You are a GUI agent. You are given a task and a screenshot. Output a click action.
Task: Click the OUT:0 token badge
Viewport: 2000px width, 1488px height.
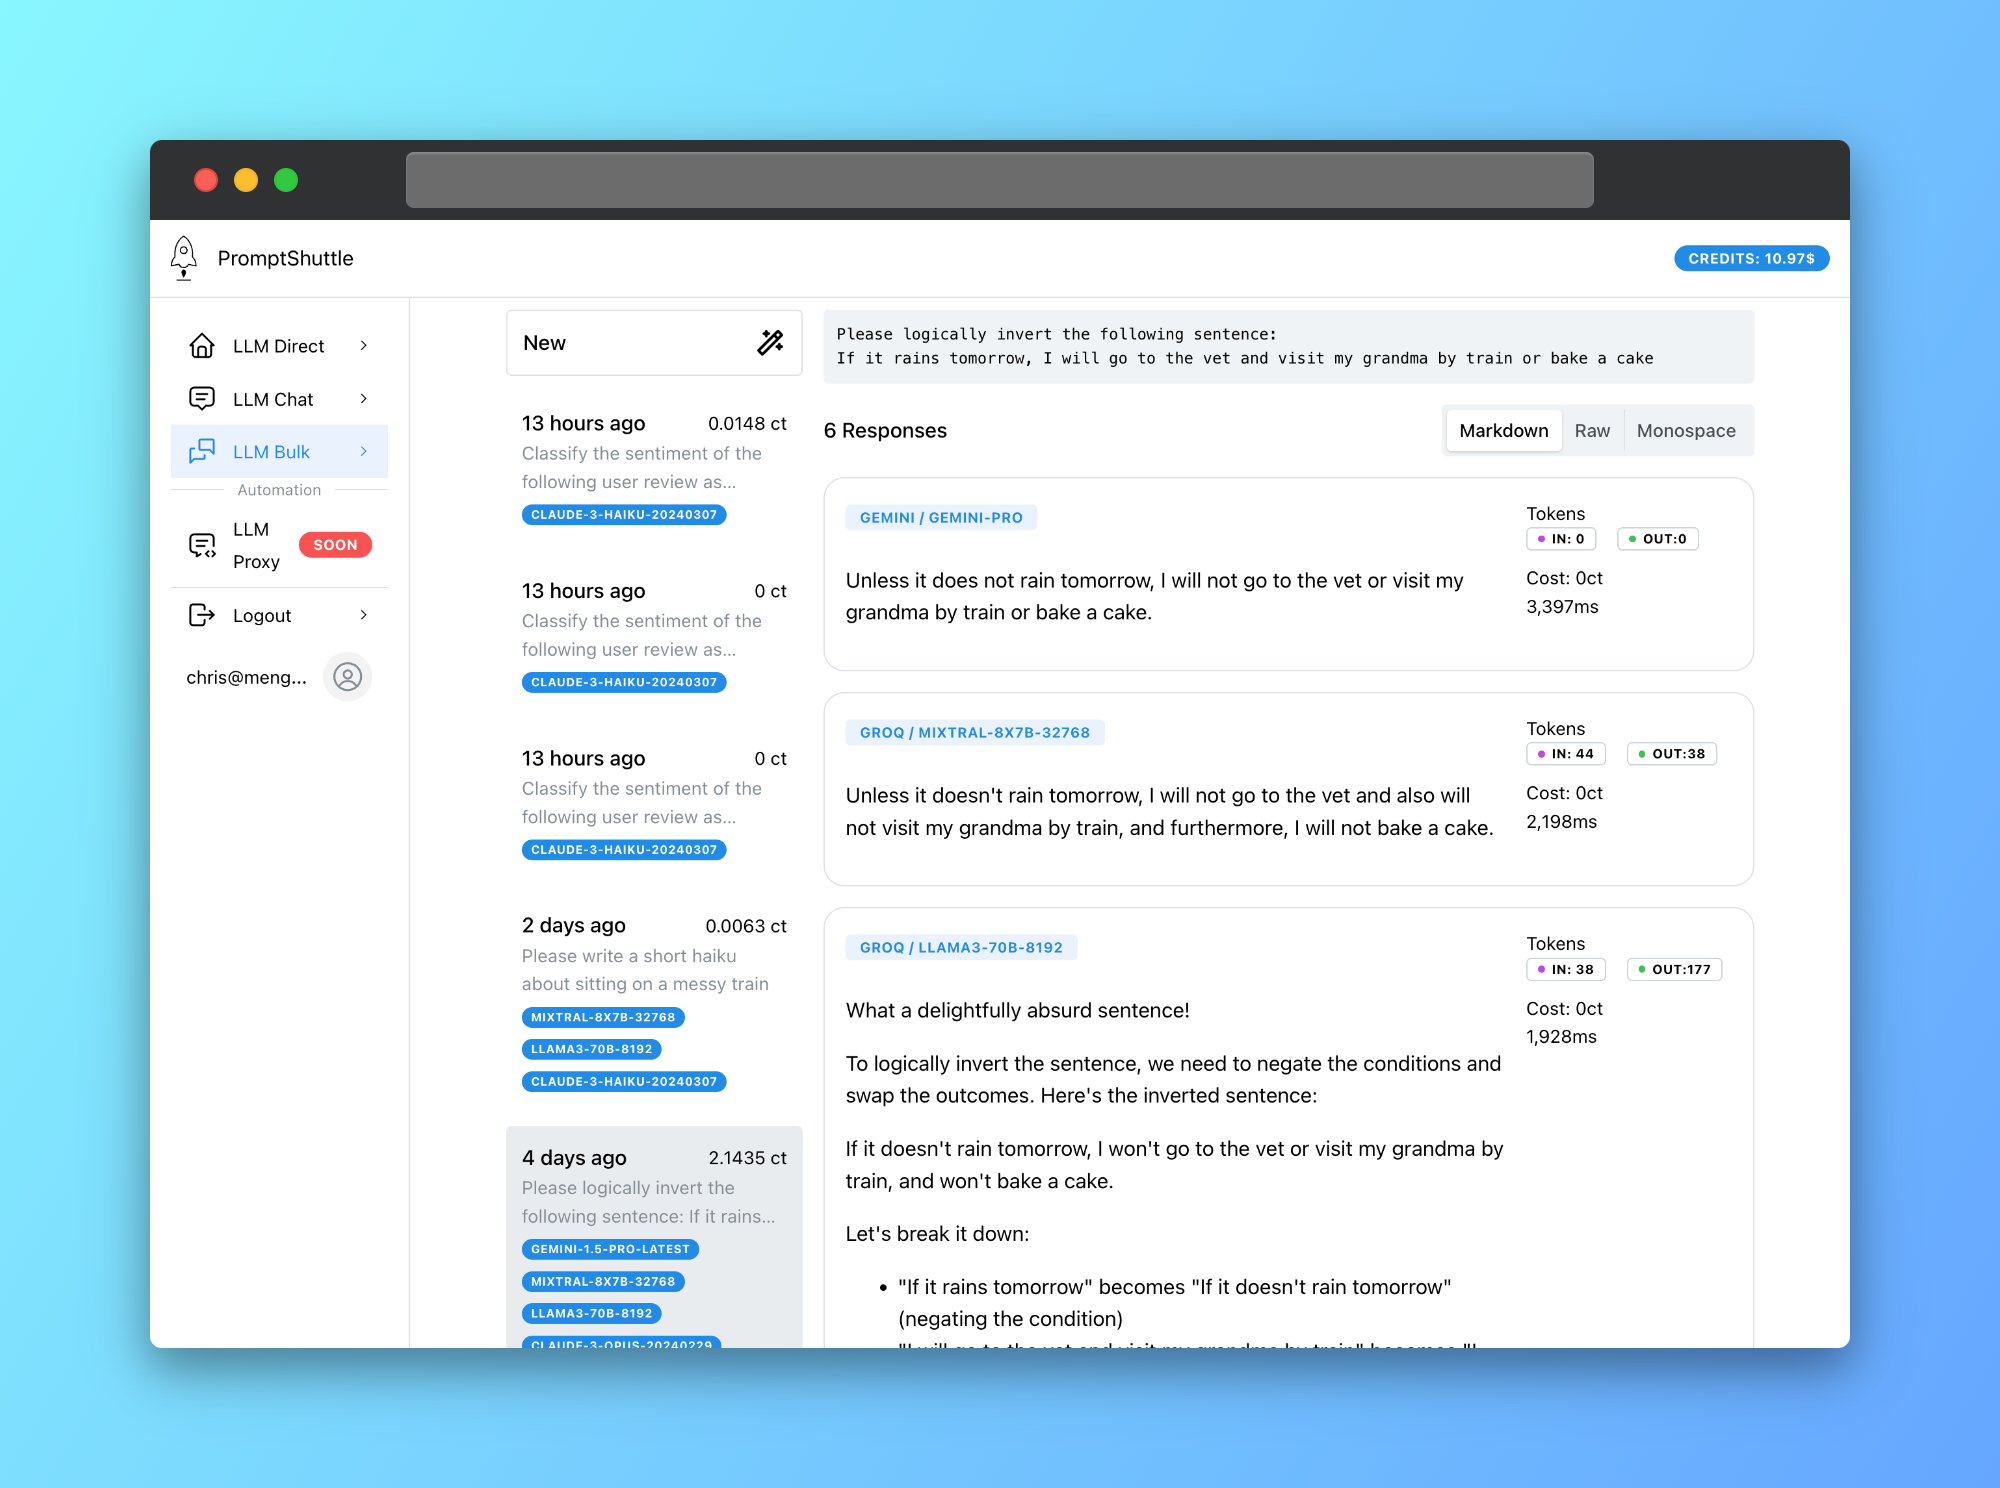tap(1658, 539)
